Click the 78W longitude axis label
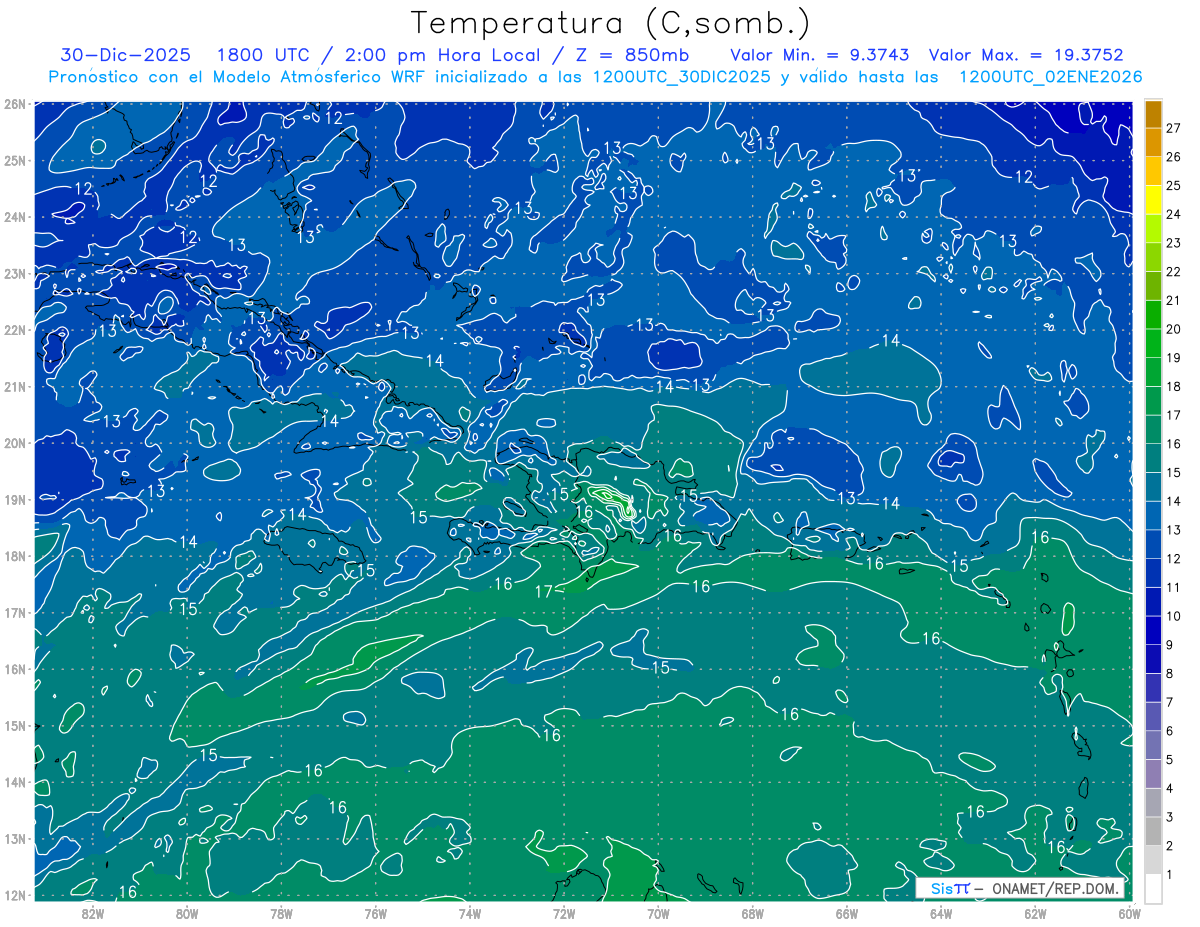 [x=281, y=913]
